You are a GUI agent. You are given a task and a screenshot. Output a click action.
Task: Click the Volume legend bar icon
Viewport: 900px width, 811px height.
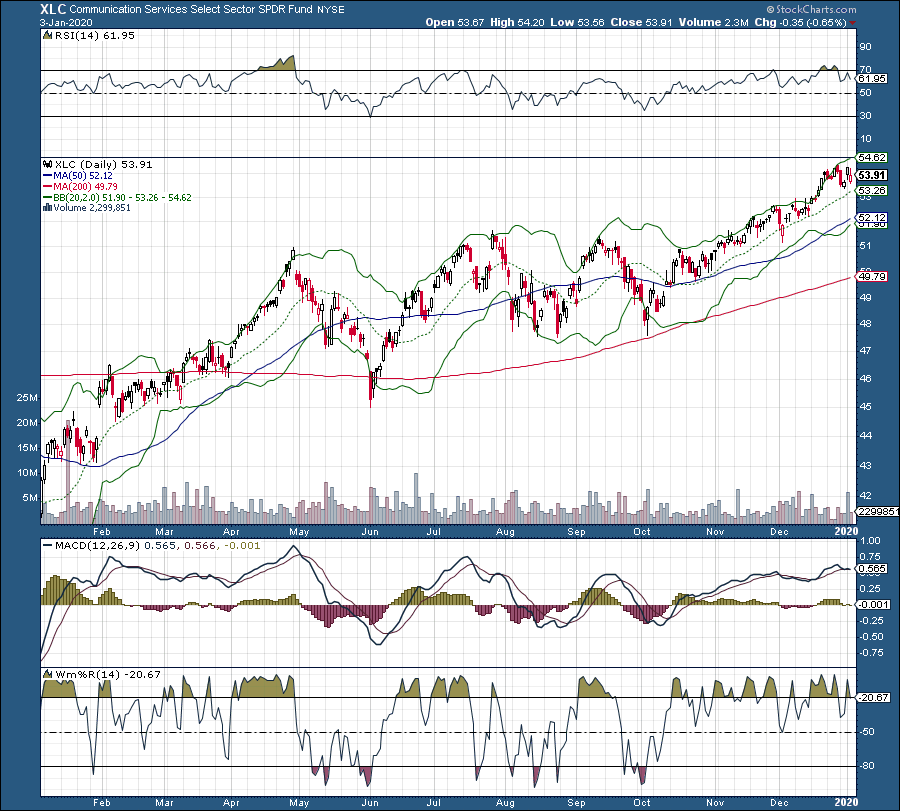coord(48,208)
